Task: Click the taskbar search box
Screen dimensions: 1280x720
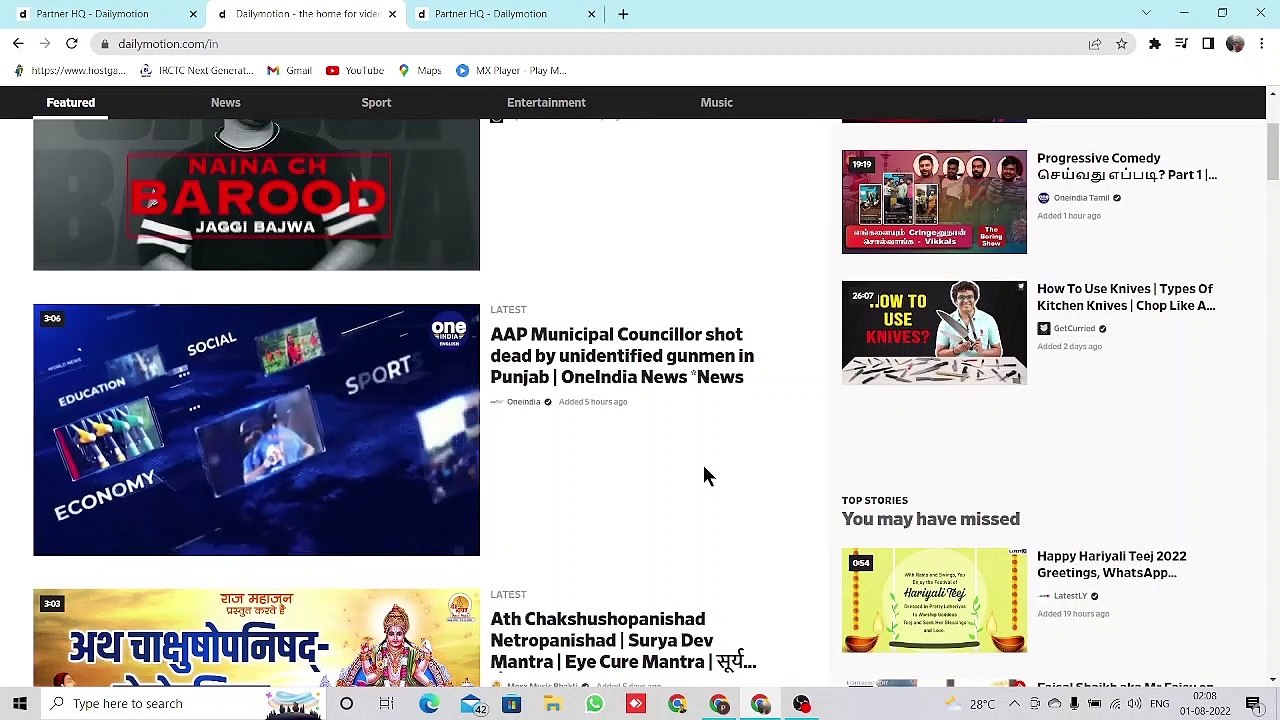Action: tap(183, 704)
